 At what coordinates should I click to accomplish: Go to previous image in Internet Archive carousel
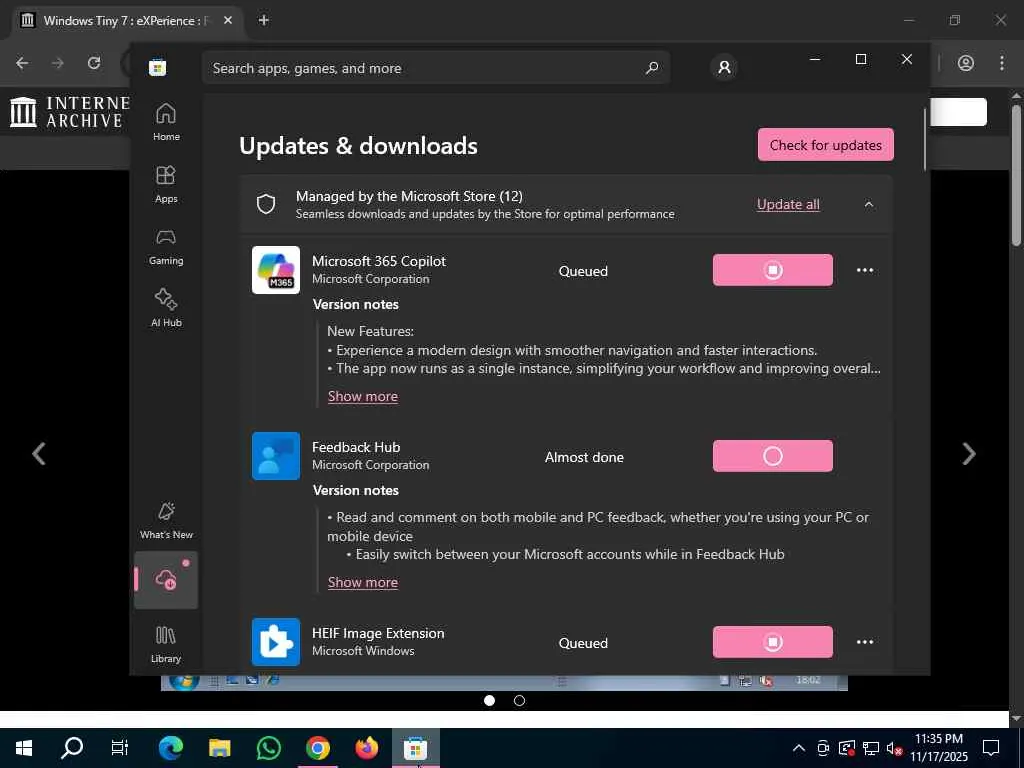tap(39, 454)
